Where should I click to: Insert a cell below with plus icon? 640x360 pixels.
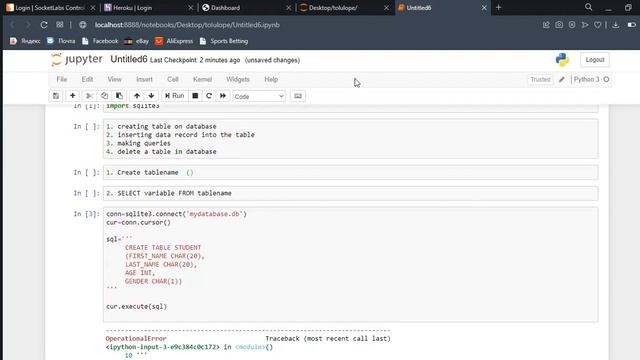coord(72,96)
